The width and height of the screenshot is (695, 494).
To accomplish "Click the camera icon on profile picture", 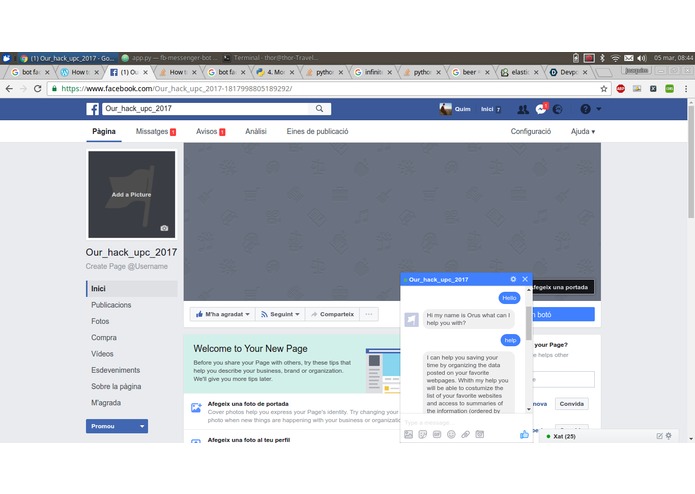I will click(164, 228).
